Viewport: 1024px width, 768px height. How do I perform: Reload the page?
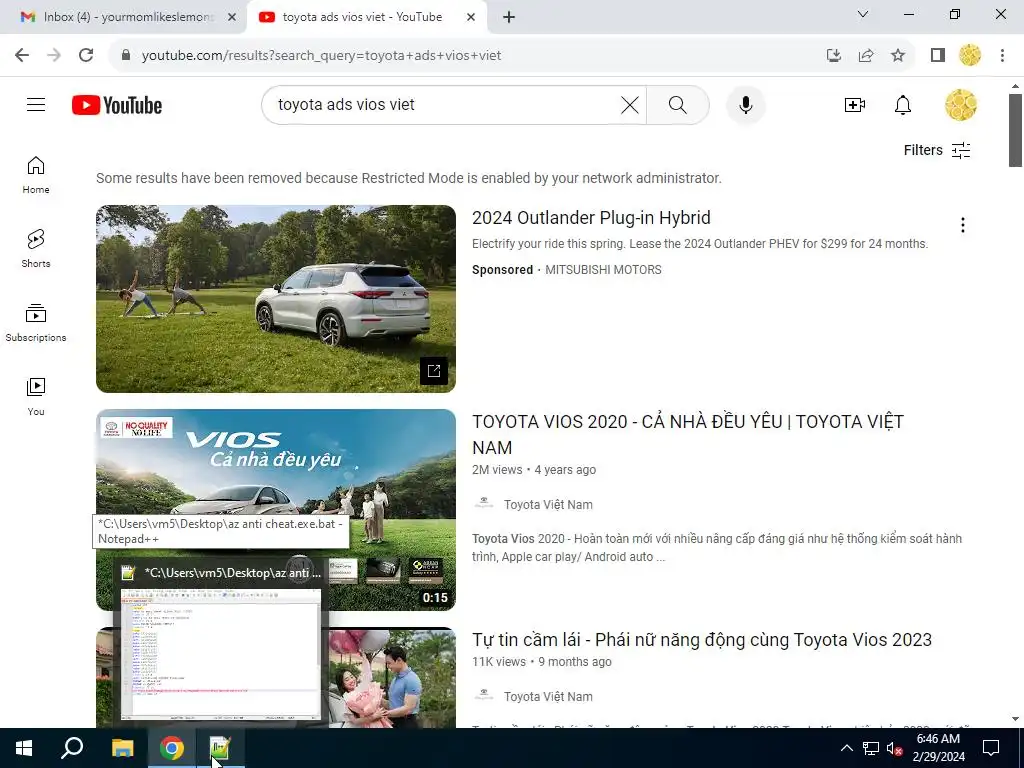tap(86, 55)
